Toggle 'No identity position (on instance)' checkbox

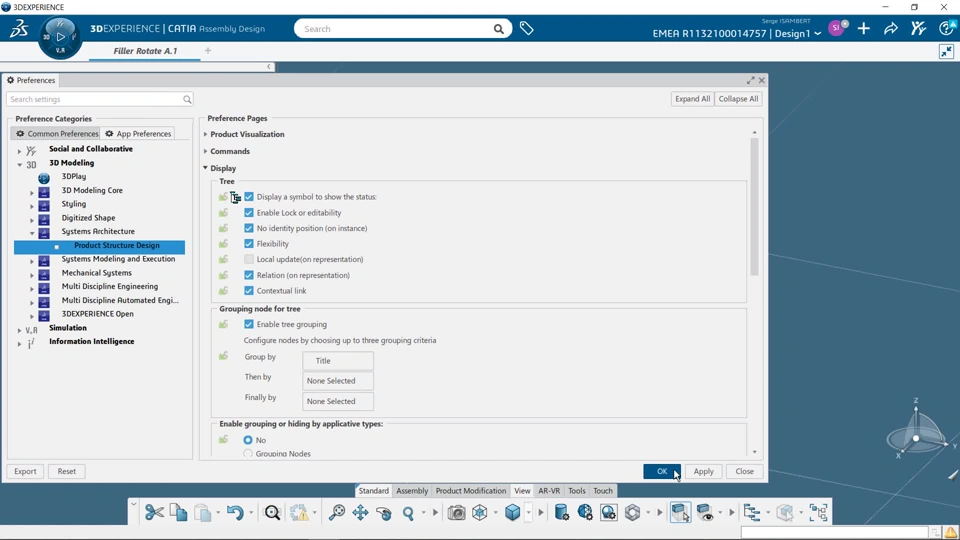pos(249,228)
